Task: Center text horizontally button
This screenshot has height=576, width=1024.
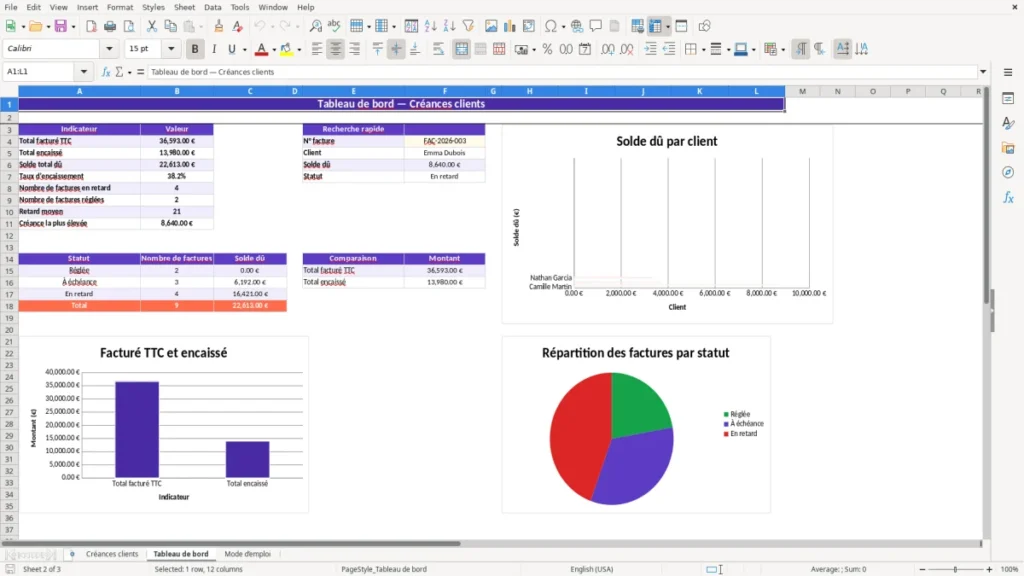Action: click(336, 49)
